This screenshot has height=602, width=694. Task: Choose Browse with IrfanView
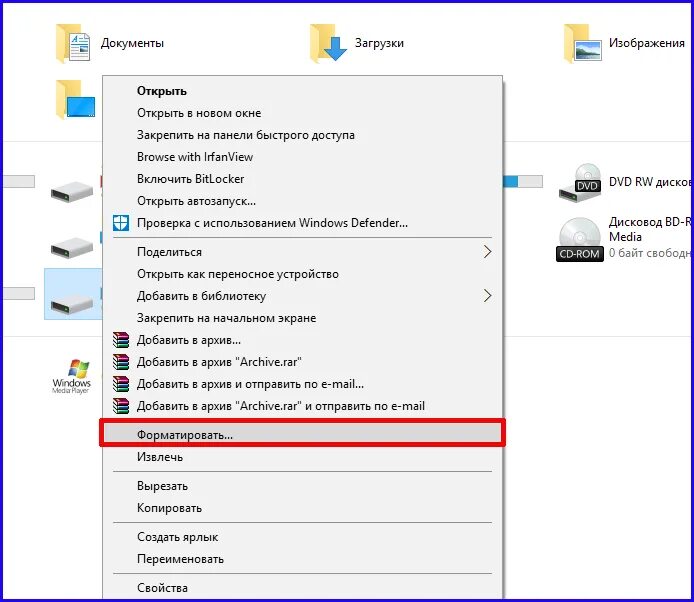tap(303, 157)
